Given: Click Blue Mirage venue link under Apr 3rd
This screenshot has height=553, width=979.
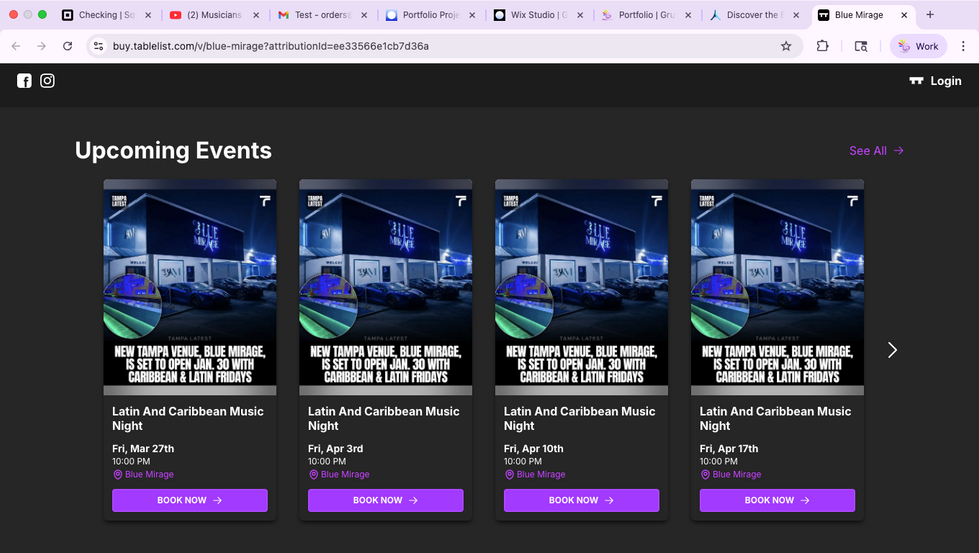Looking at the screenshot, I should tap(339, 474).
